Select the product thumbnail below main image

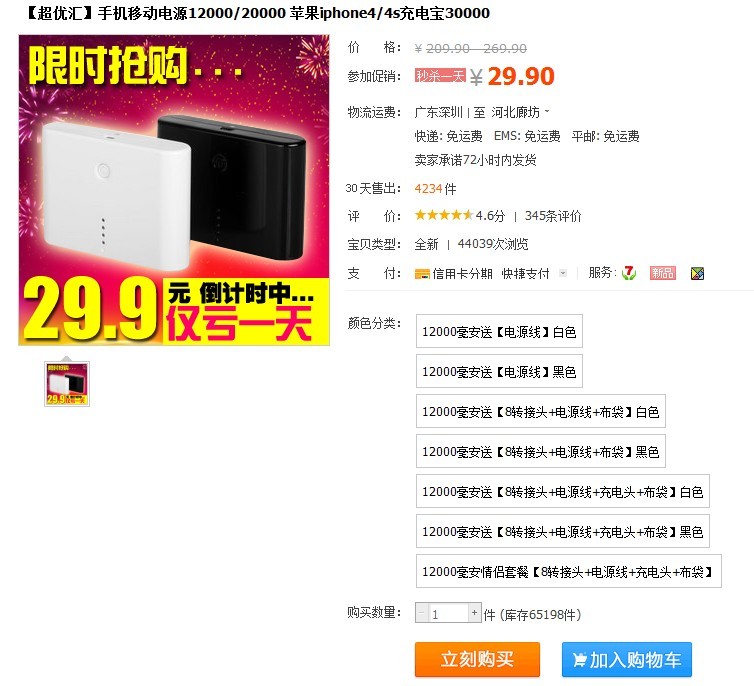click(x=67, y=384)
